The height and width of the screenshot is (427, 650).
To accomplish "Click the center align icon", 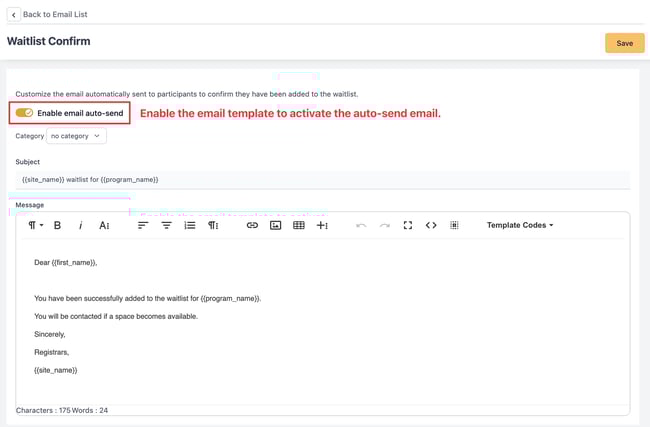I will coord(166,225).
